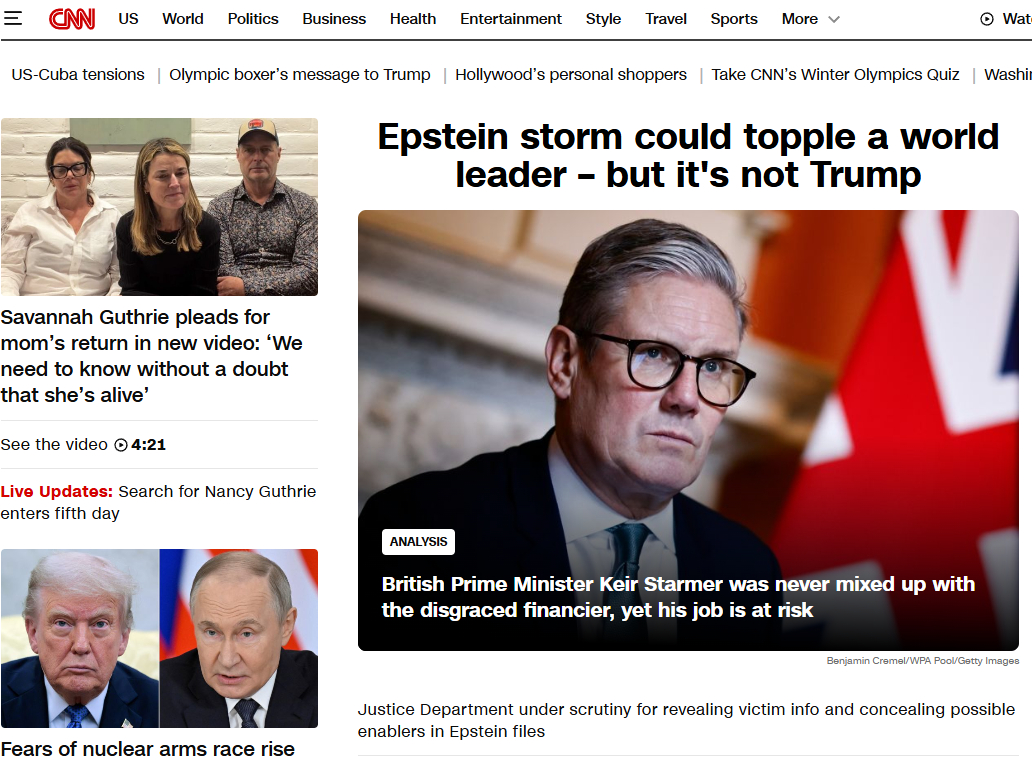
Task: Click the Watch play icon in header
Action: [x=987, y=19]
